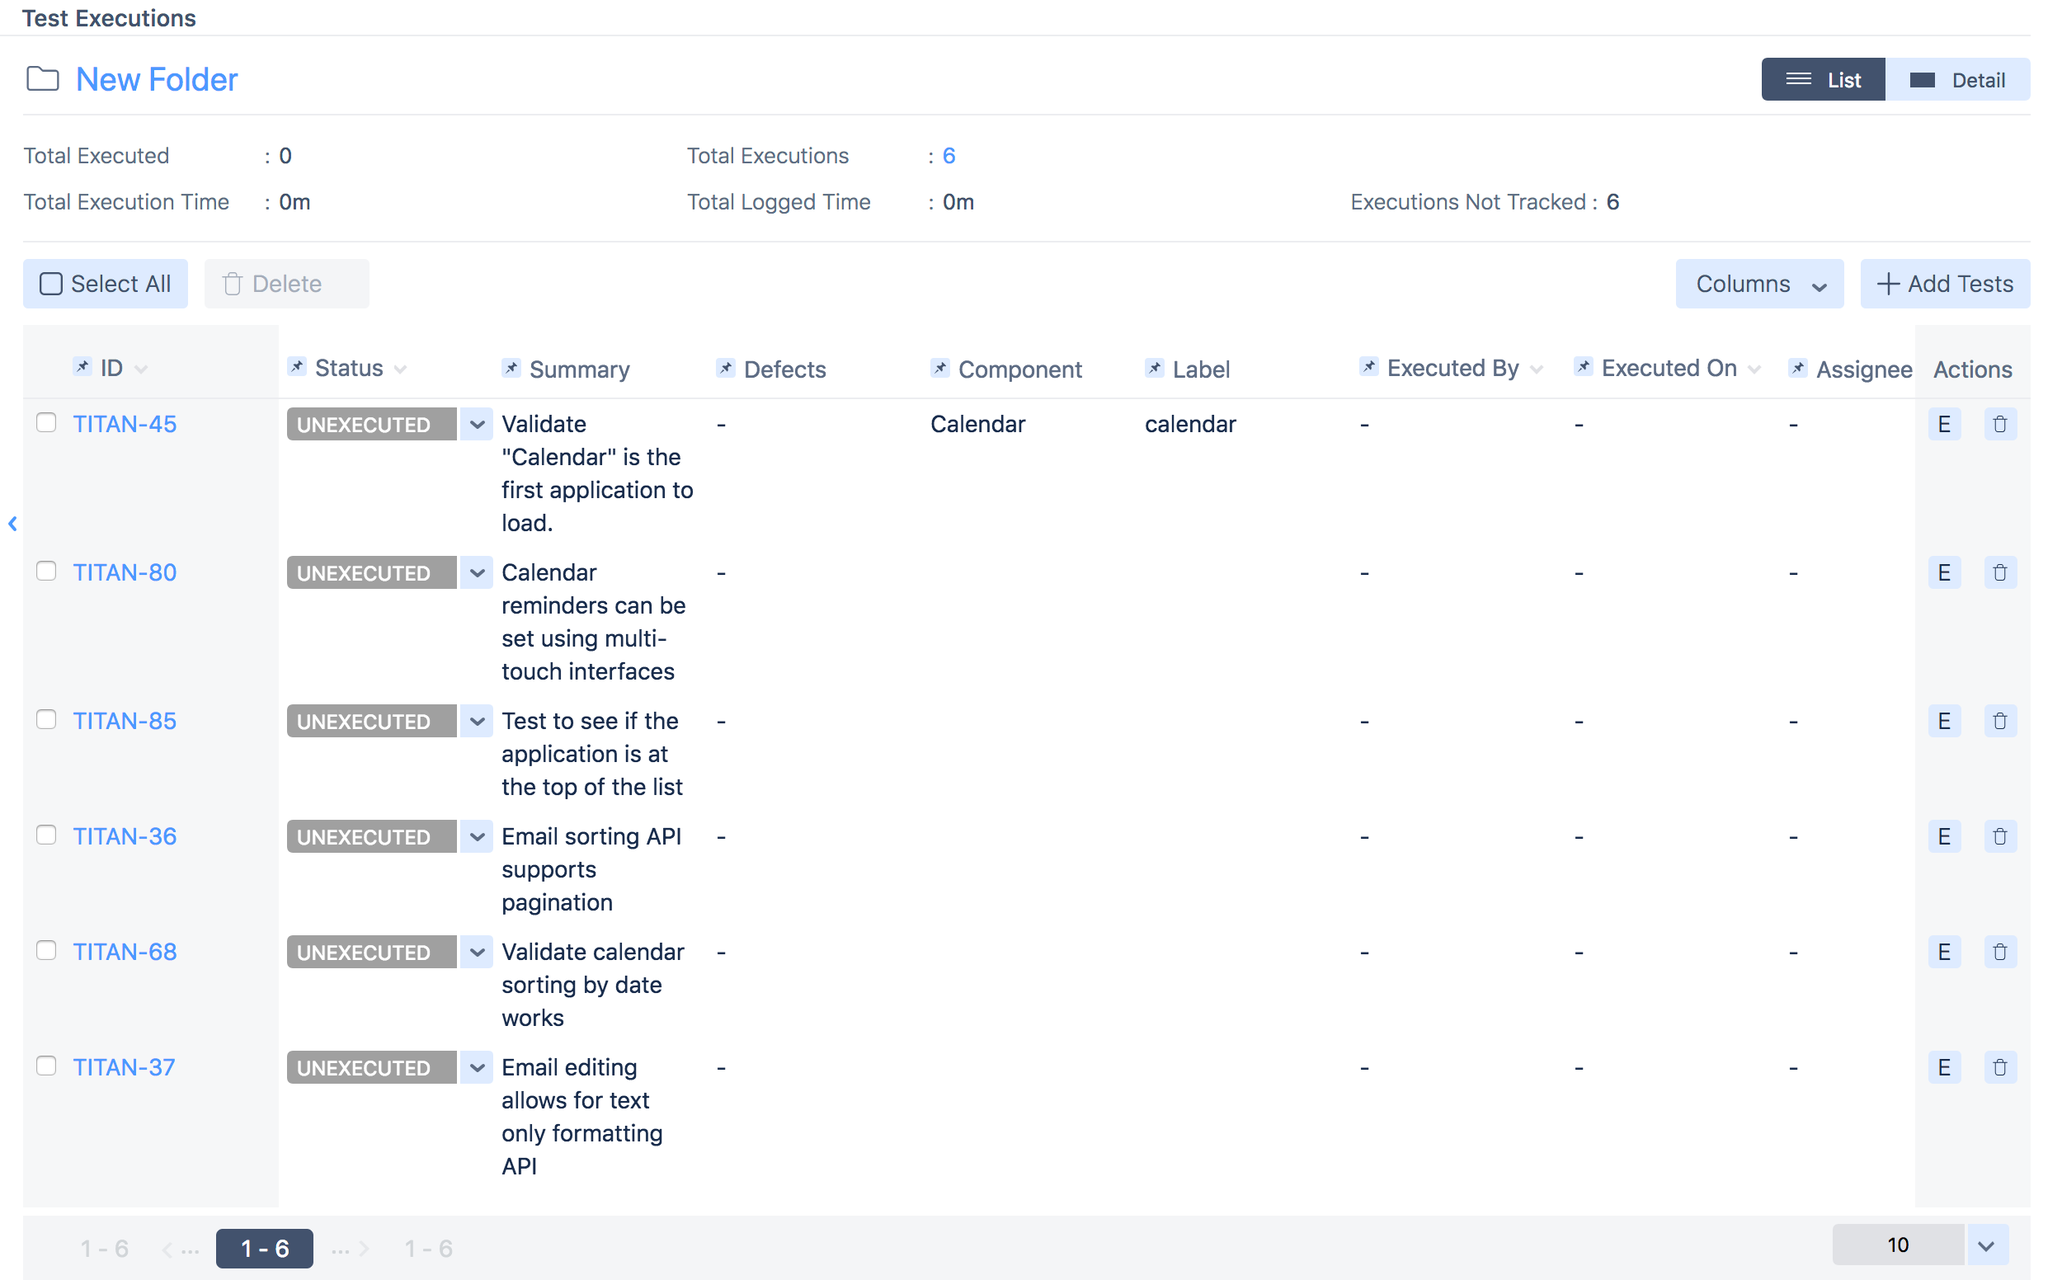Screen dimensions: 2062x1280
Task: Click the trash icon for TITAN-37 row
Action: 2000,1067
